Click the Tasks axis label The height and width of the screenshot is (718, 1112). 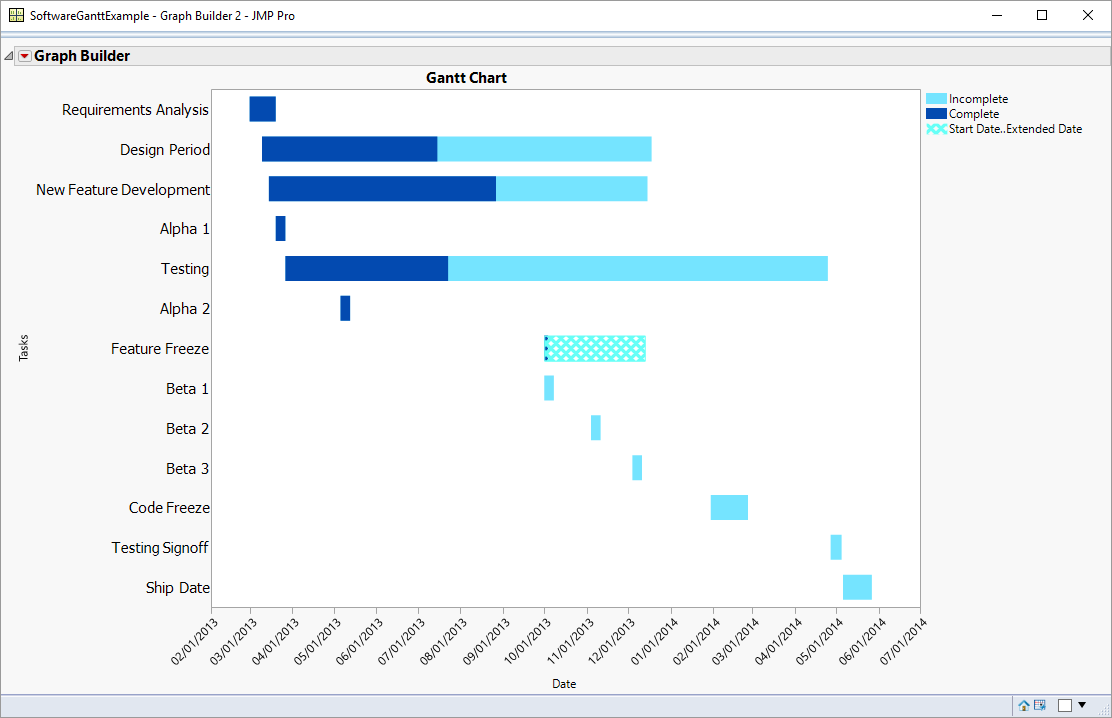pyautogui.click(x=24, y=347)
